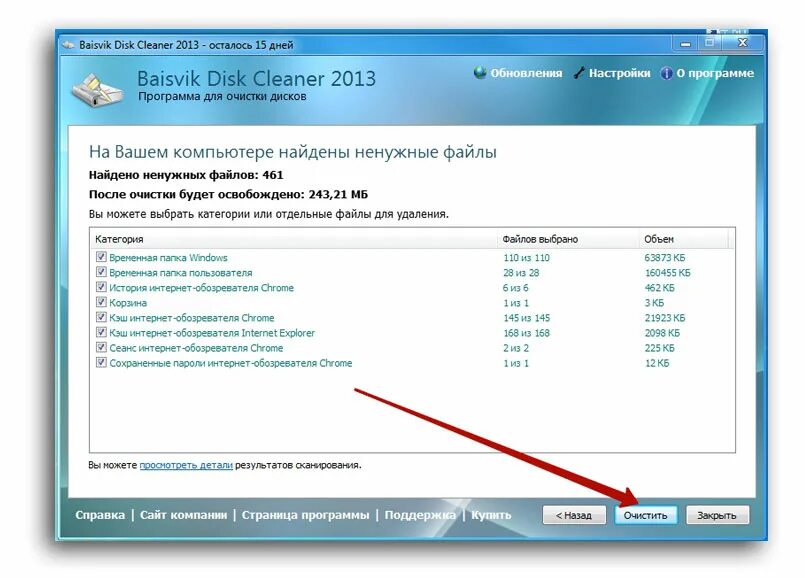Open Настройки
Viewport: 805px width, 578px height.
click(619, 73)
